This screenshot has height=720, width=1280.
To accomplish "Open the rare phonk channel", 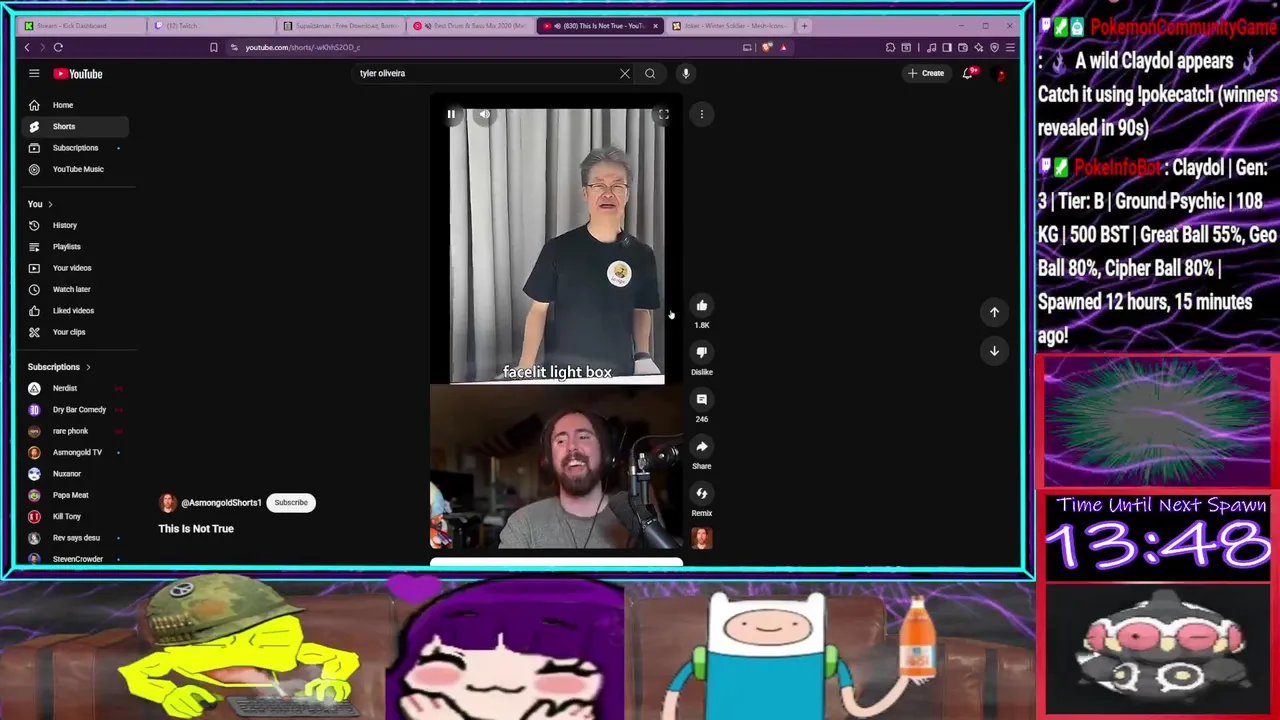I will pos(75,431).
